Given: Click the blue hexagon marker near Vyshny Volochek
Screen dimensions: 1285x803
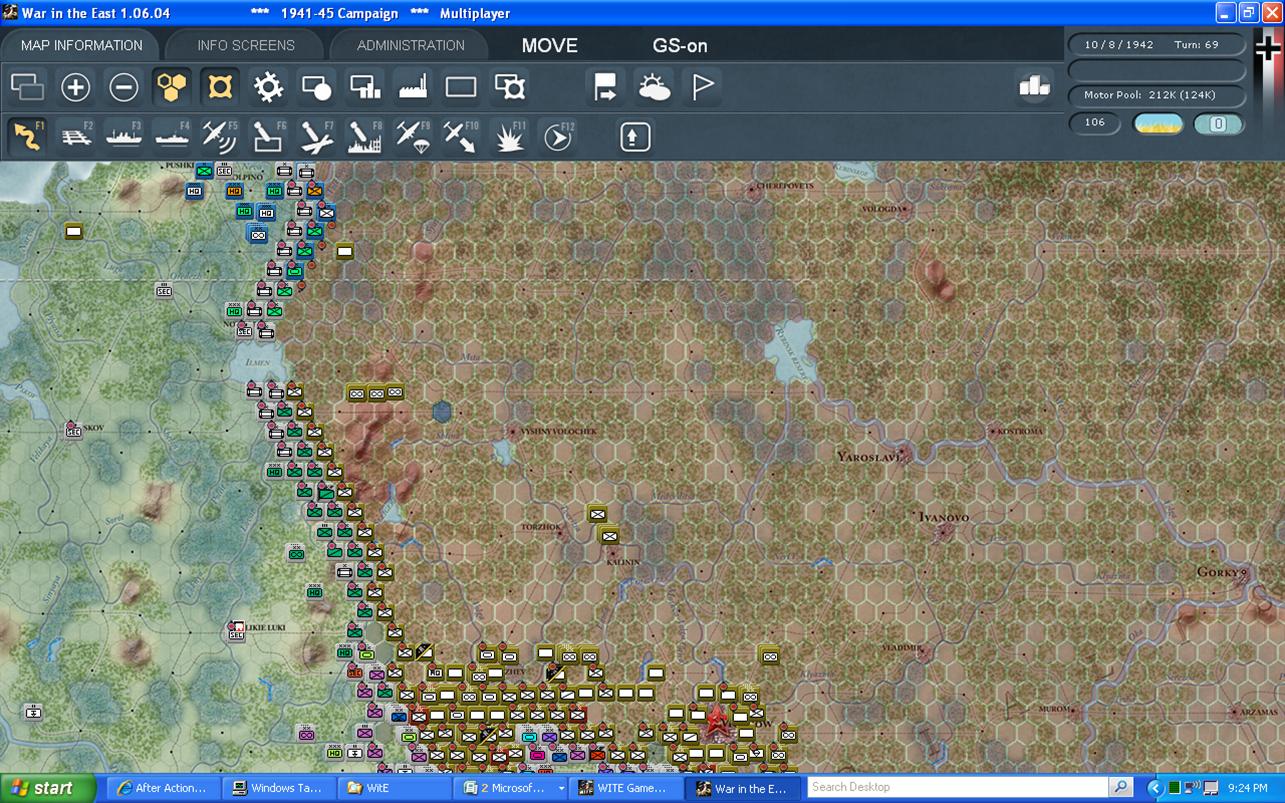Looking at the screenshot, I should pyautogui.click(x=441, y=410).
